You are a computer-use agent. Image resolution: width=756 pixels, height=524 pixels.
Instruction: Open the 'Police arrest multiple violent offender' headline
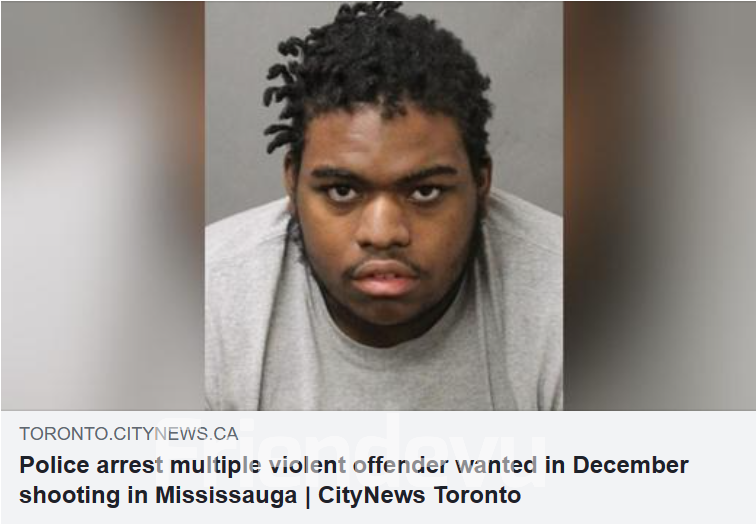pyautogui.click(x=353, y=480)
